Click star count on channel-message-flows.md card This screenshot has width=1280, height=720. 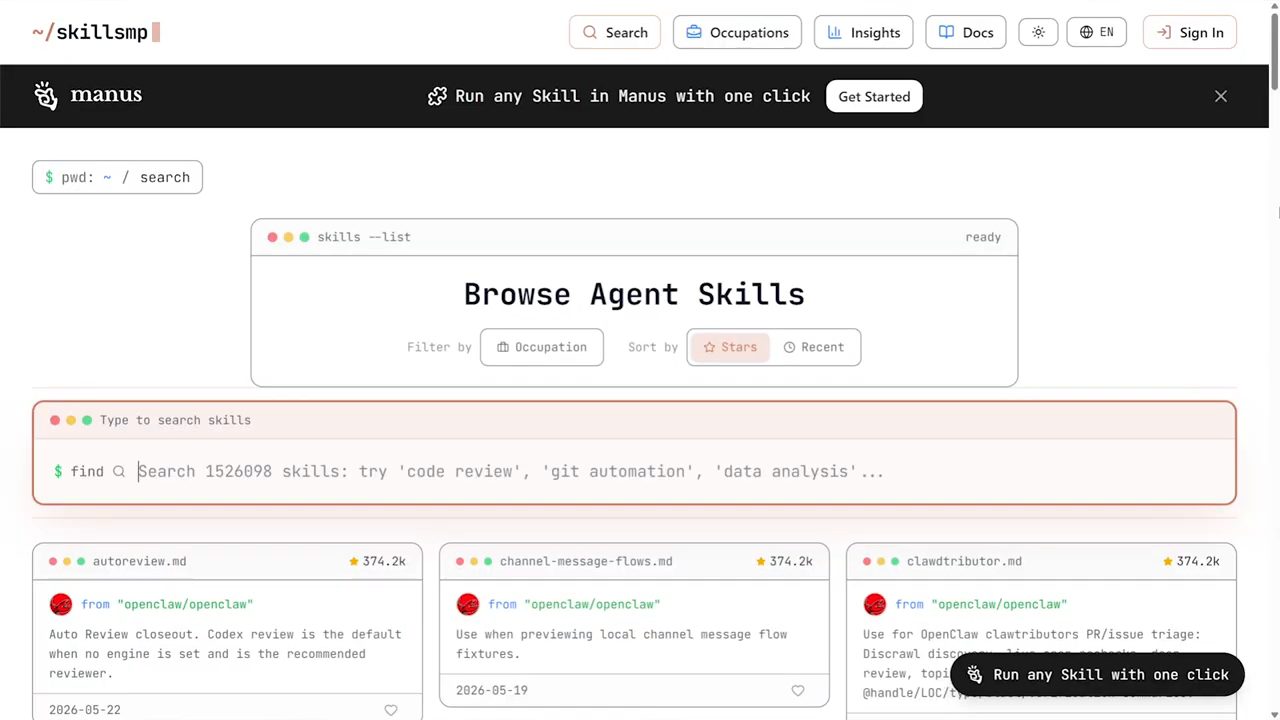click(x=784, y=561)
